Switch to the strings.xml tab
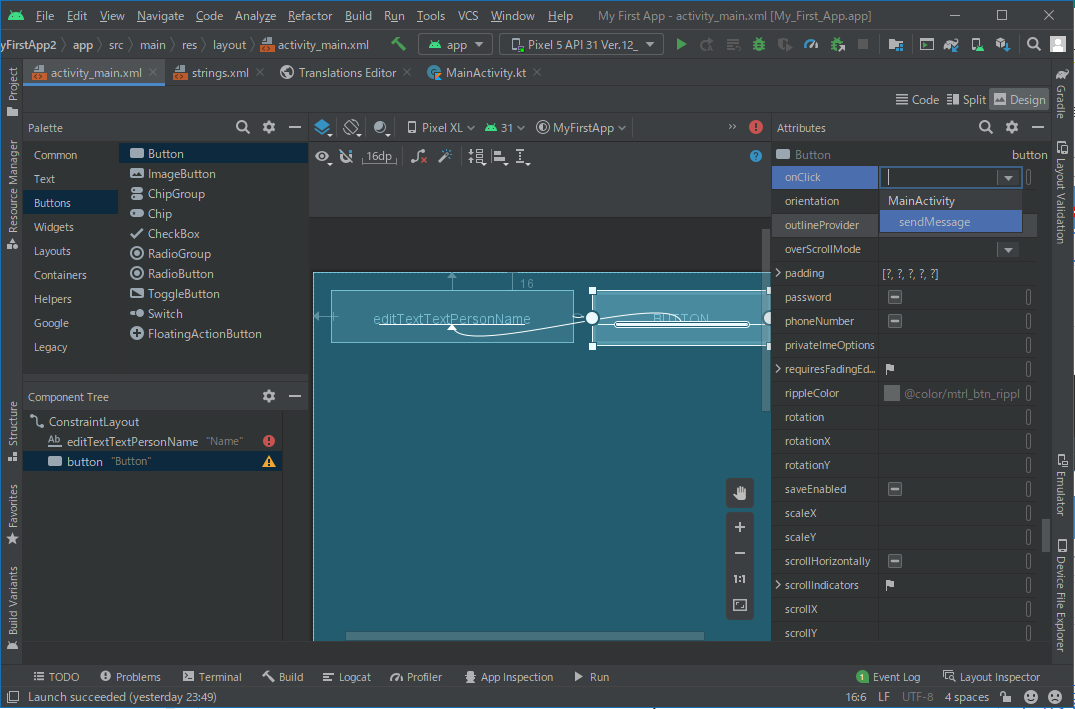Viewport: 1075px width, 709px height. 219,73
